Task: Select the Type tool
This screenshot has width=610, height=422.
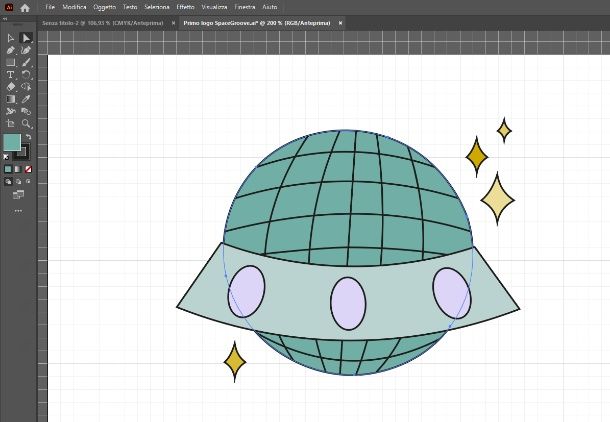Action: pyautogui.click(x=11, y=75)
